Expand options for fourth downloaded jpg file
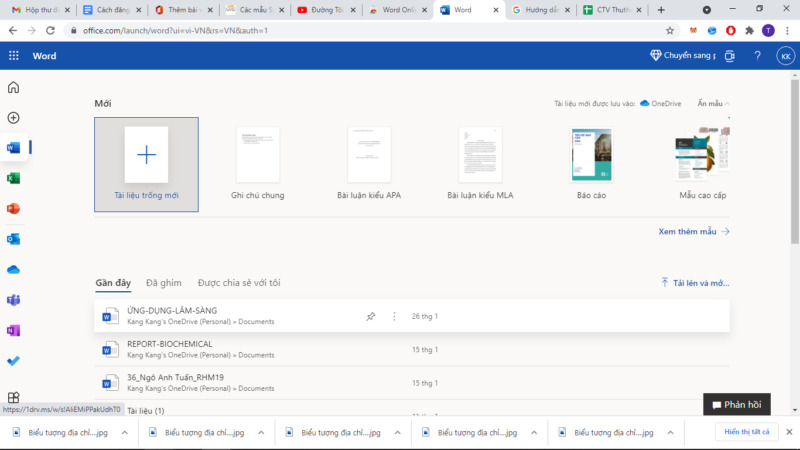 534,432
